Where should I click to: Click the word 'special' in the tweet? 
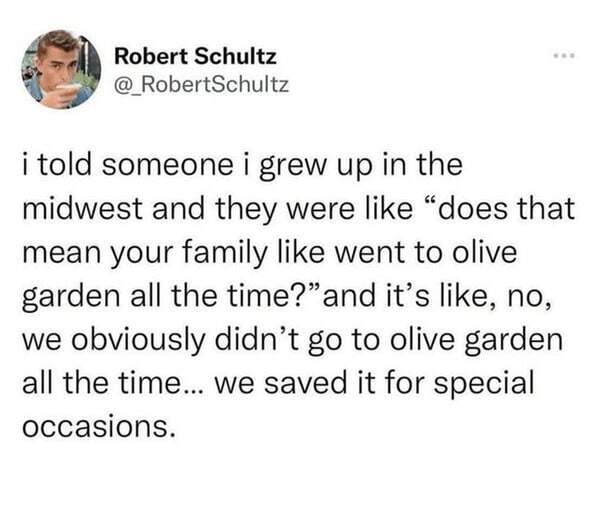coord(484,384)
